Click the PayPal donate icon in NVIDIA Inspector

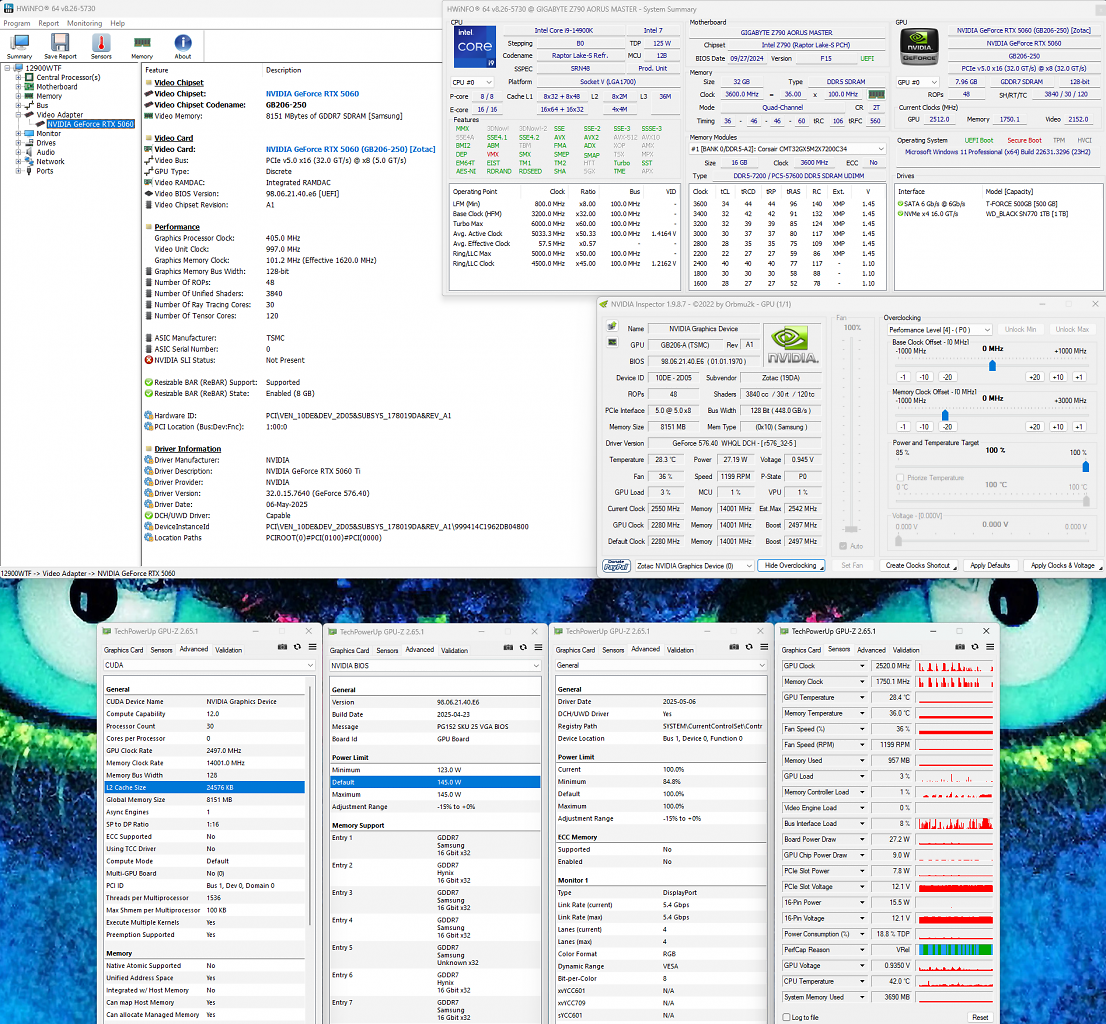pos(616,566)
